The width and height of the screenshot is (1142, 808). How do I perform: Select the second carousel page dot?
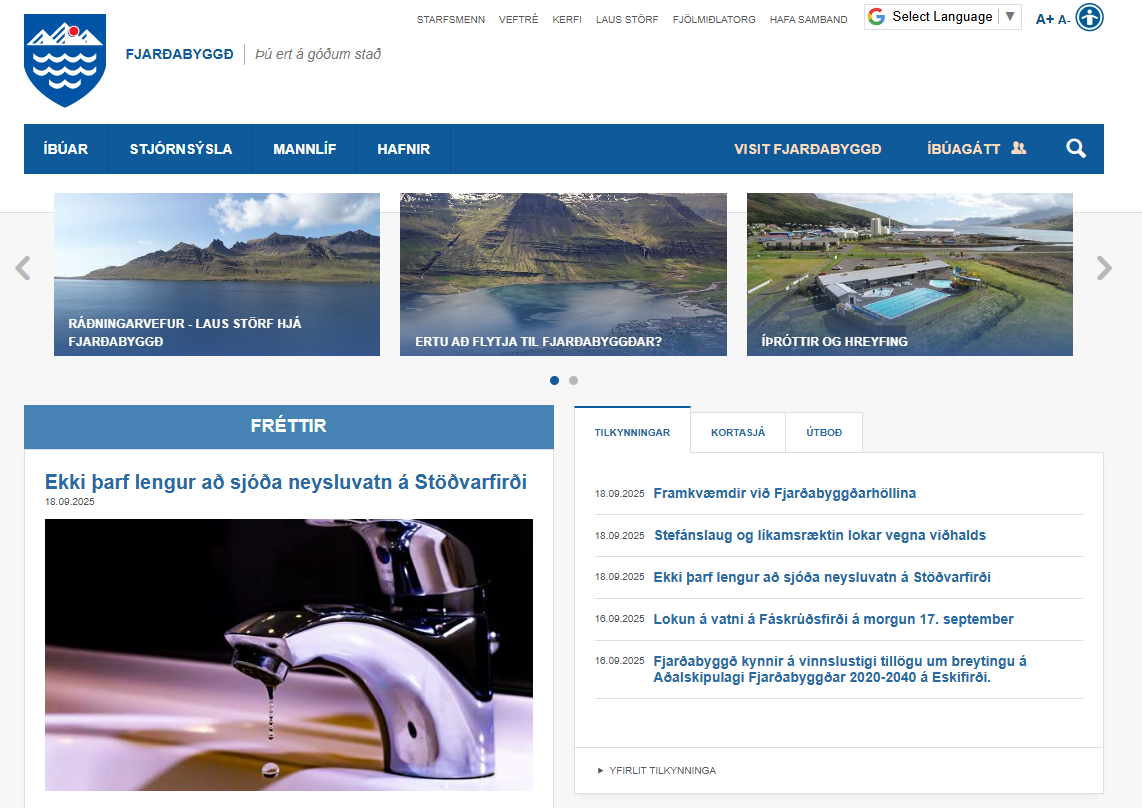573,380
